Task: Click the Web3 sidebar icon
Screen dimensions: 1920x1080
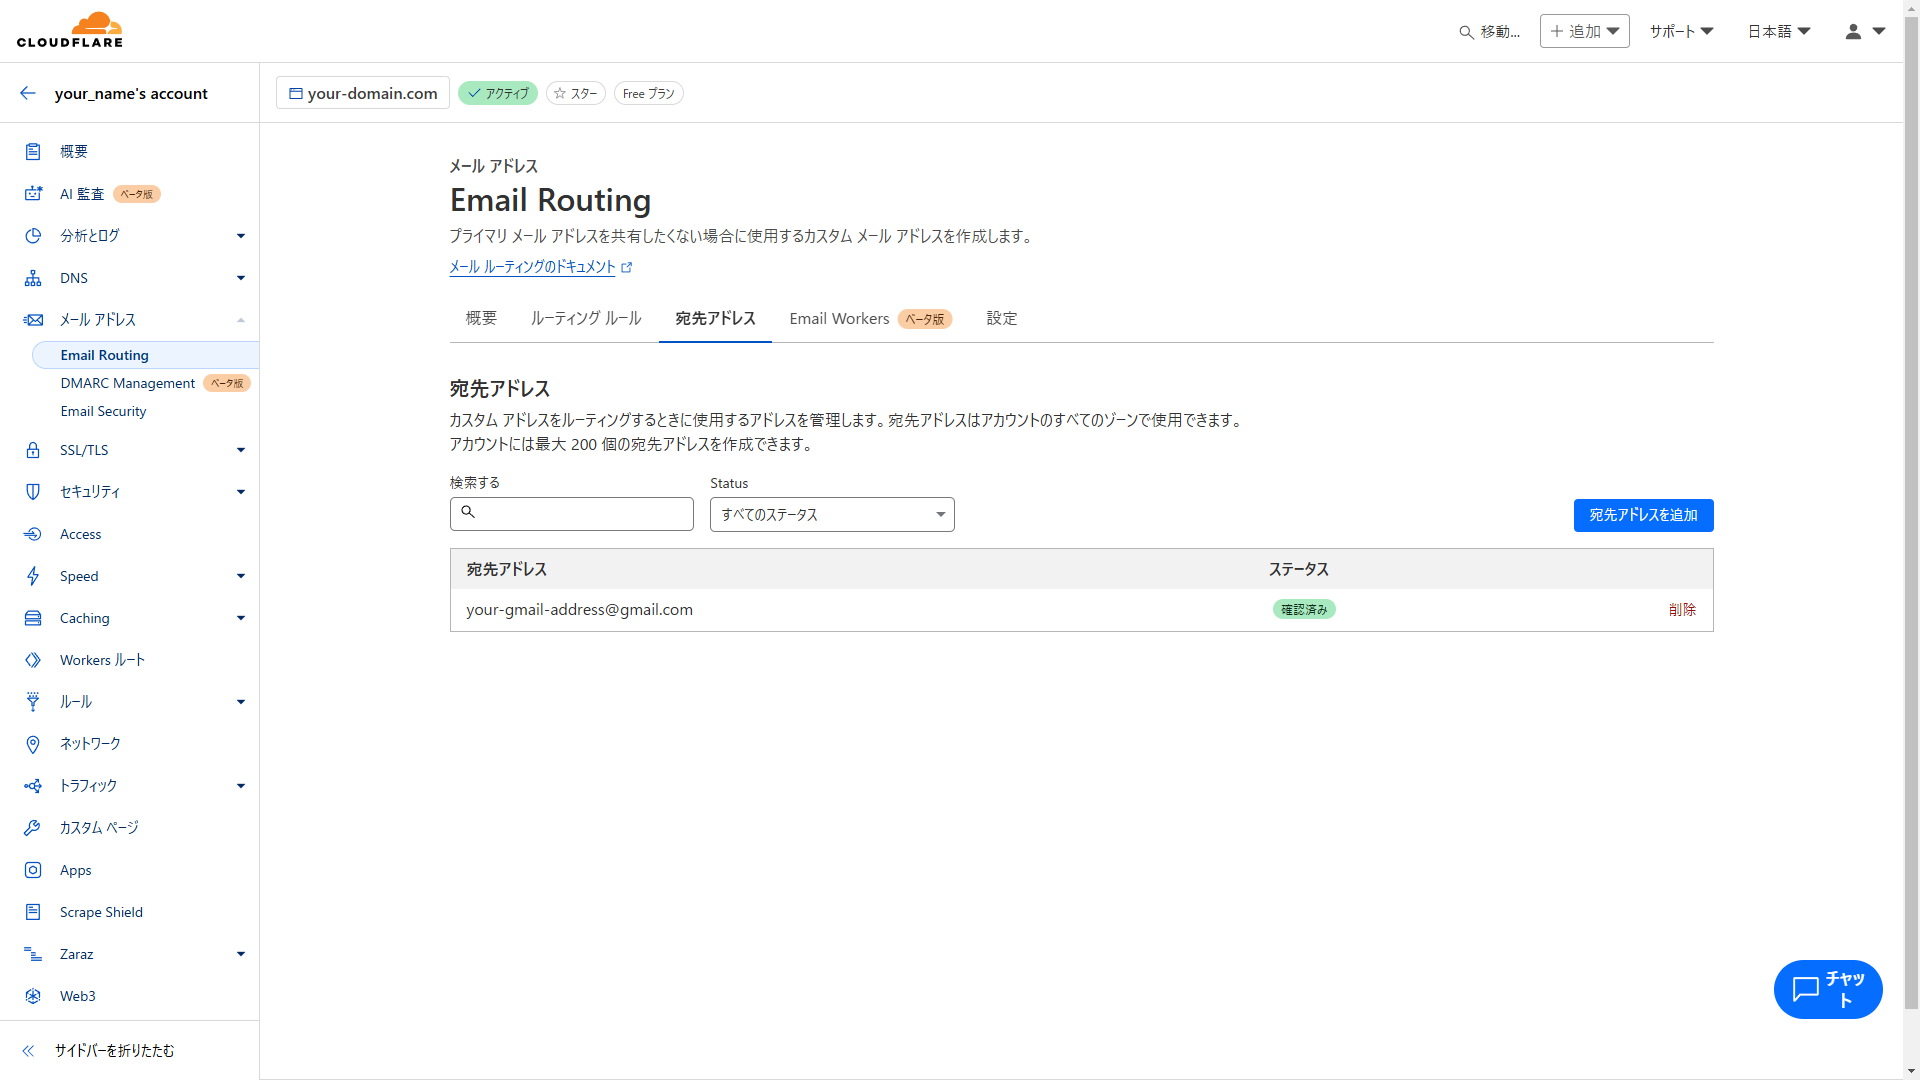Action: (x=33, y=996)
